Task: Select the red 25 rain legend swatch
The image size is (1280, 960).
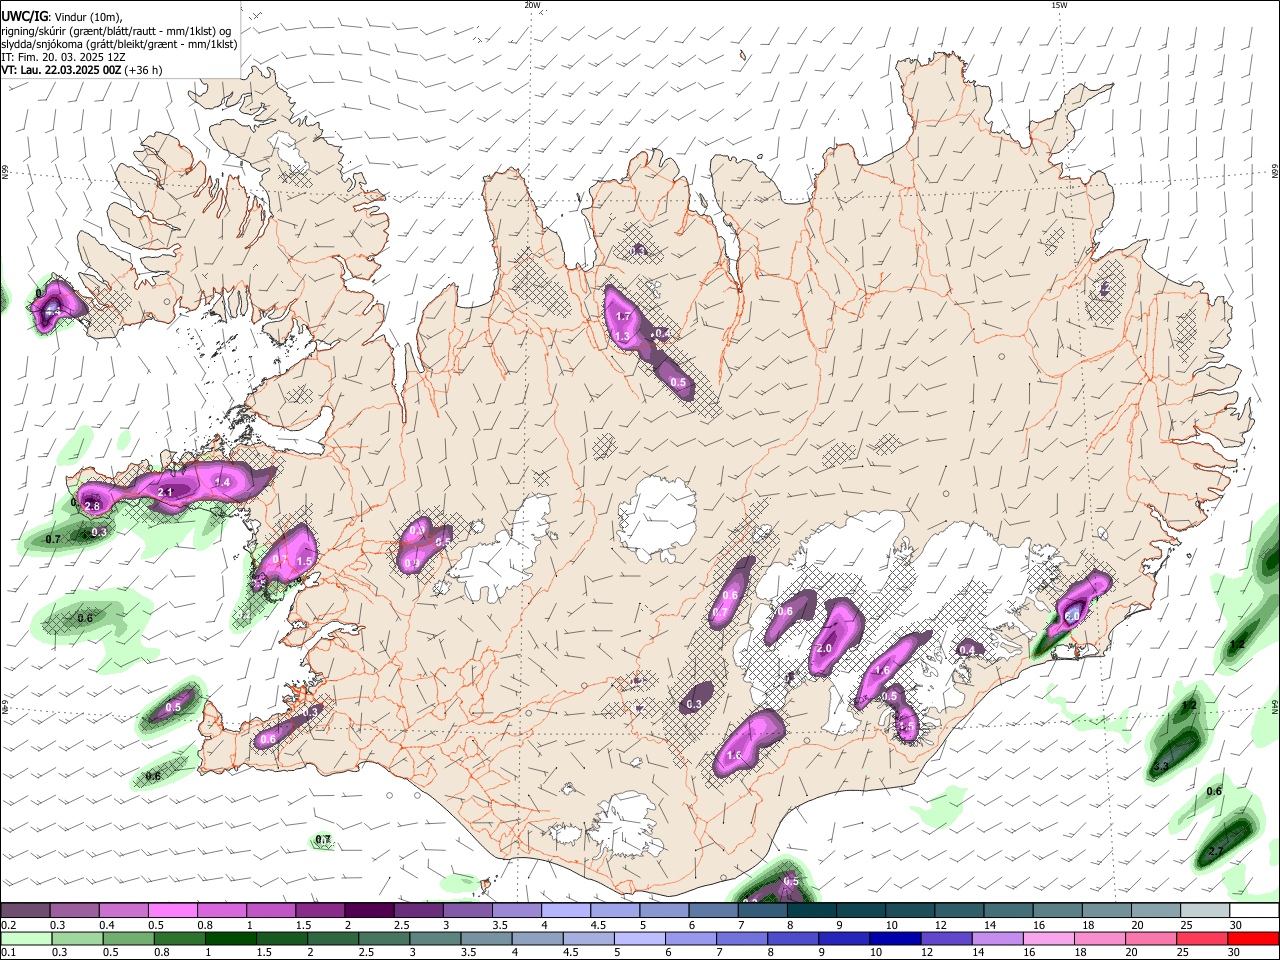Action: coord(1201,938)
